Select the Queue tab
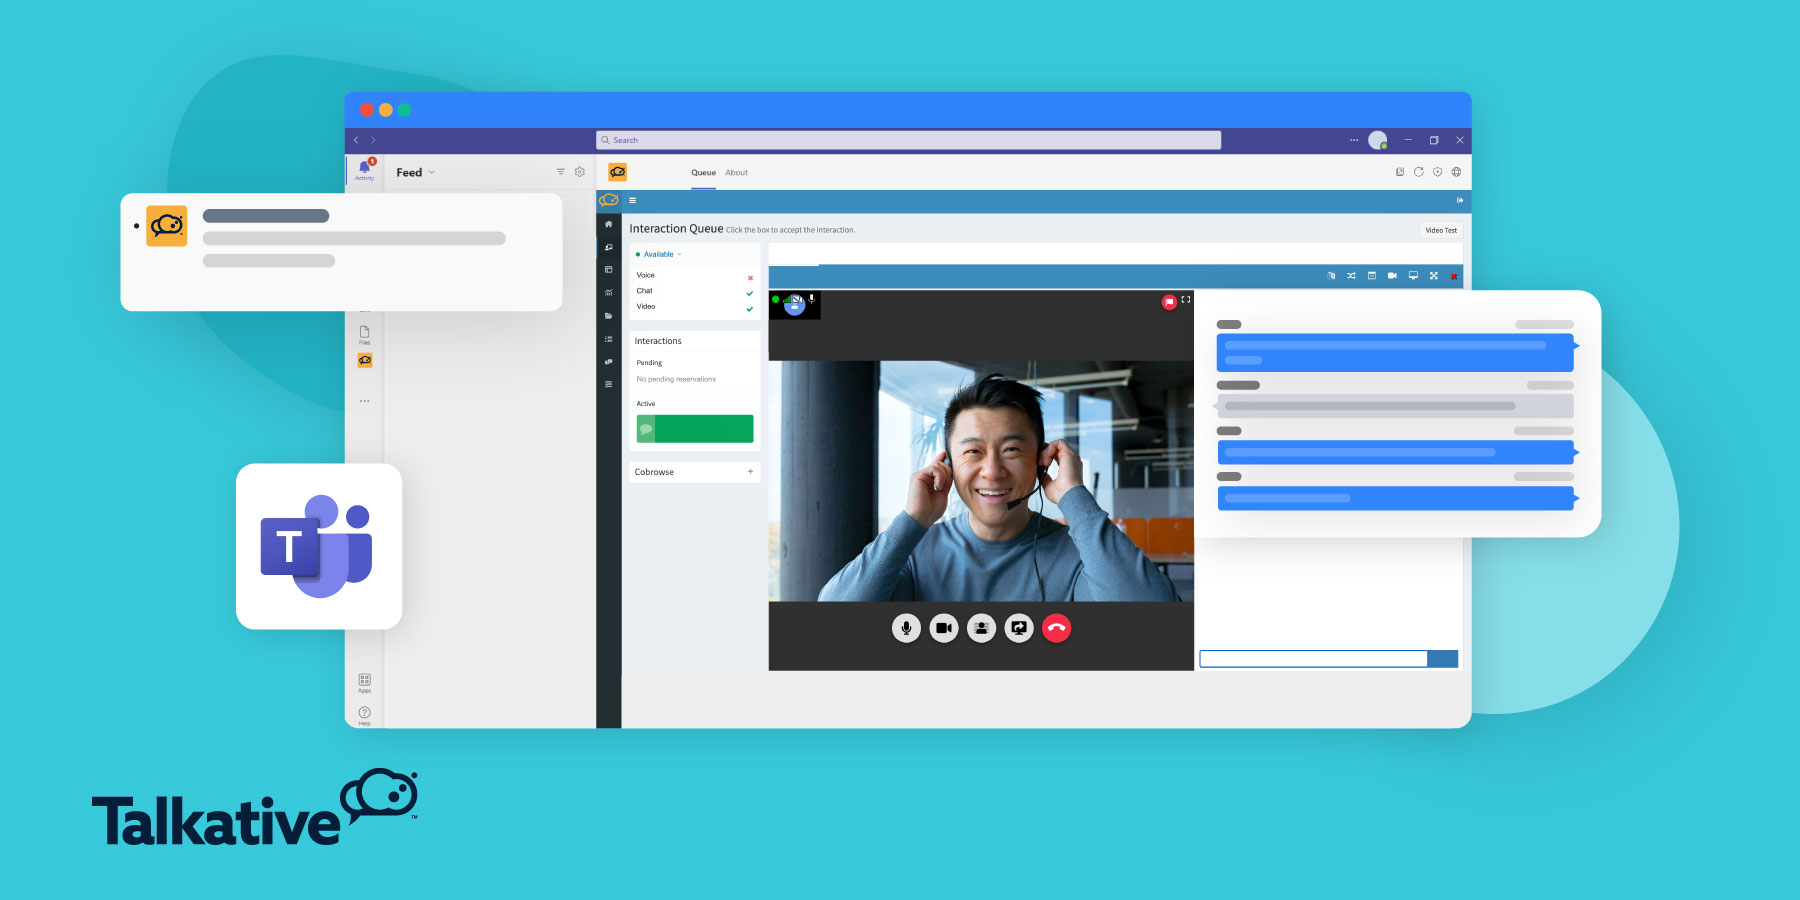 click(x=703, y=173)
